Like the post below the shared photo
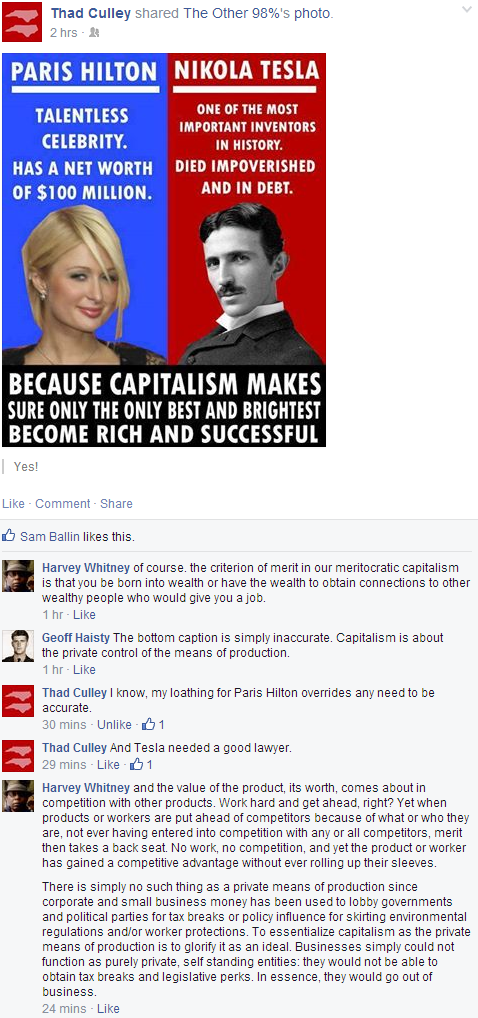This screenshot has width=478, height=1018. 14,503
